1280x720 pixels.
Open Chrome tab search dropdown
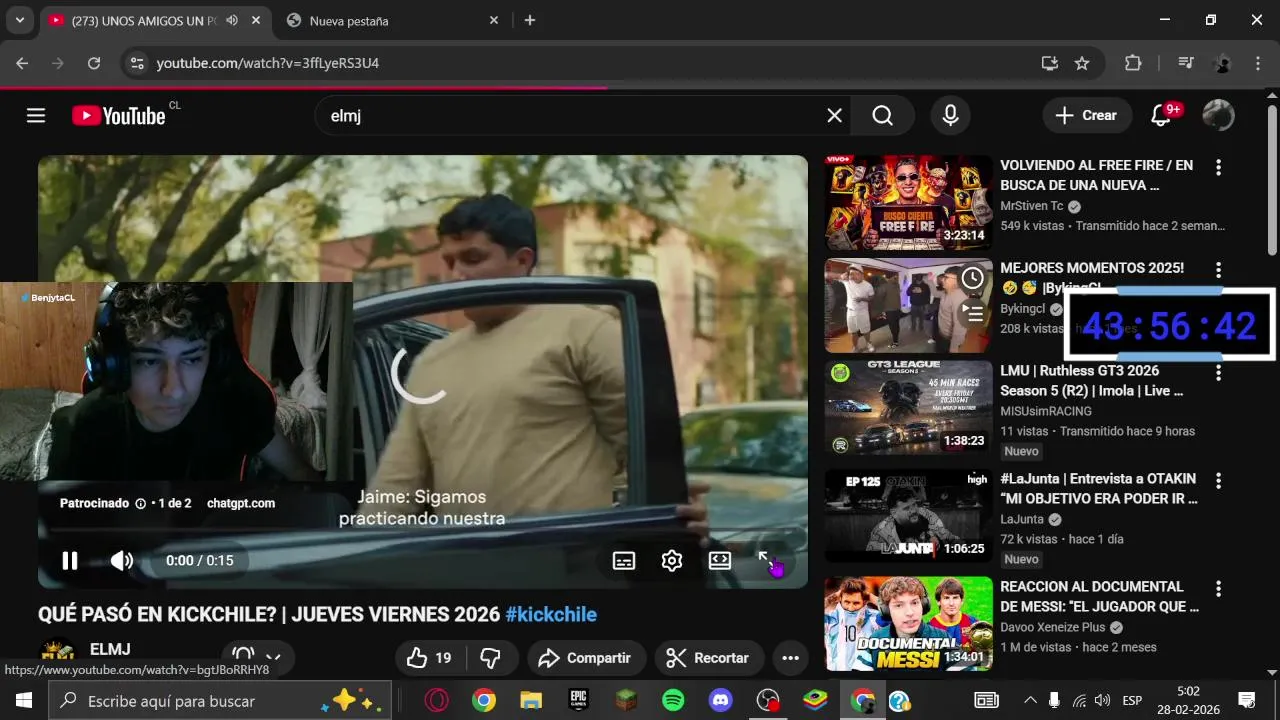click(x=19, y=20)
